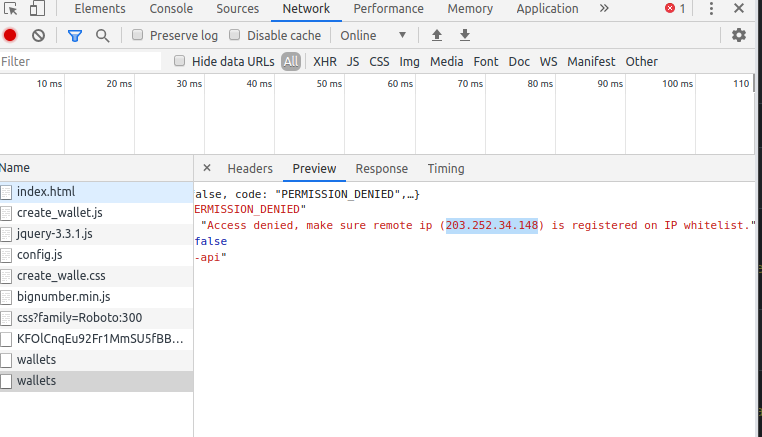This screenshot has height=437, width=762.
Task: Open Network settings gear
Action: [x=739, y=35]
